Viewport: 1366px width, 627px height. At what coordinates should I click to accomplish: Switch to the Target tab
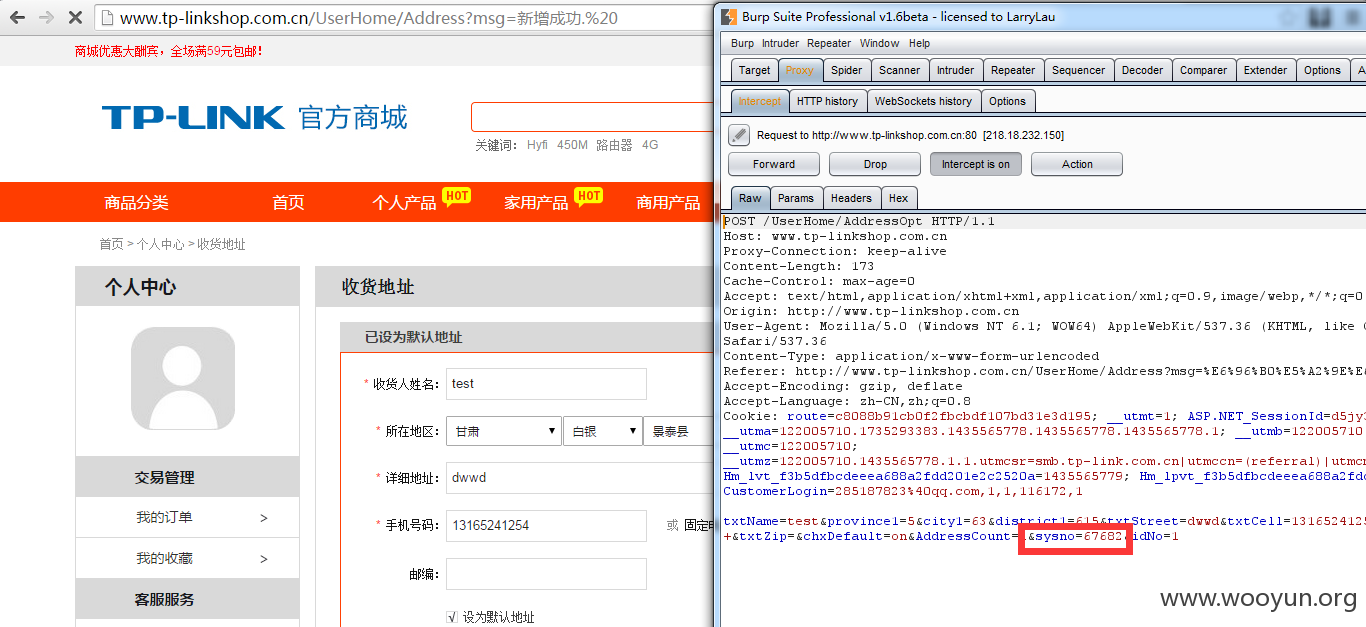754,70
